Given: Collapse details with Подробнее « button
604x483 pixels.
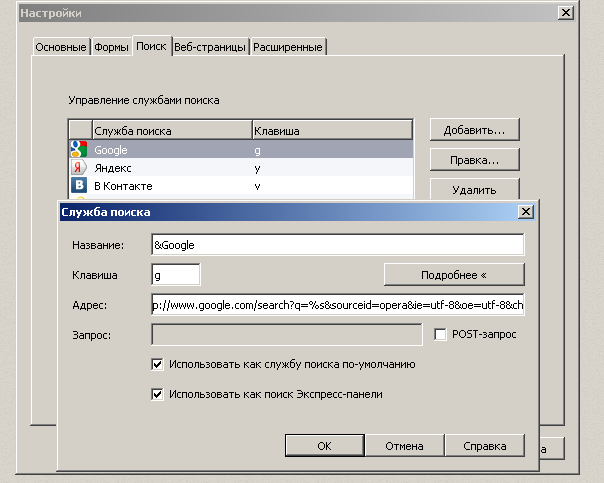Looking at the screenshot, I should coord(454,275).
